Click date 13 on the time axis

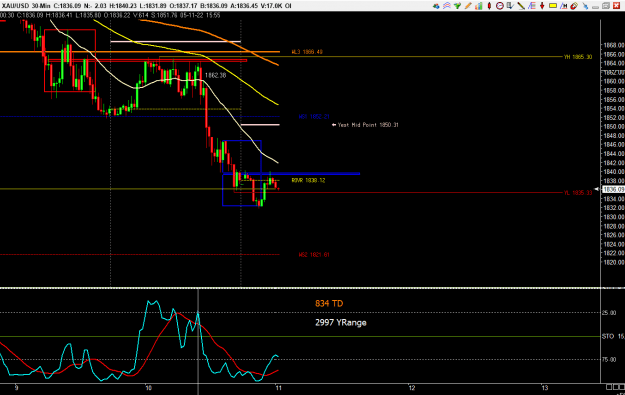point(544,387)
